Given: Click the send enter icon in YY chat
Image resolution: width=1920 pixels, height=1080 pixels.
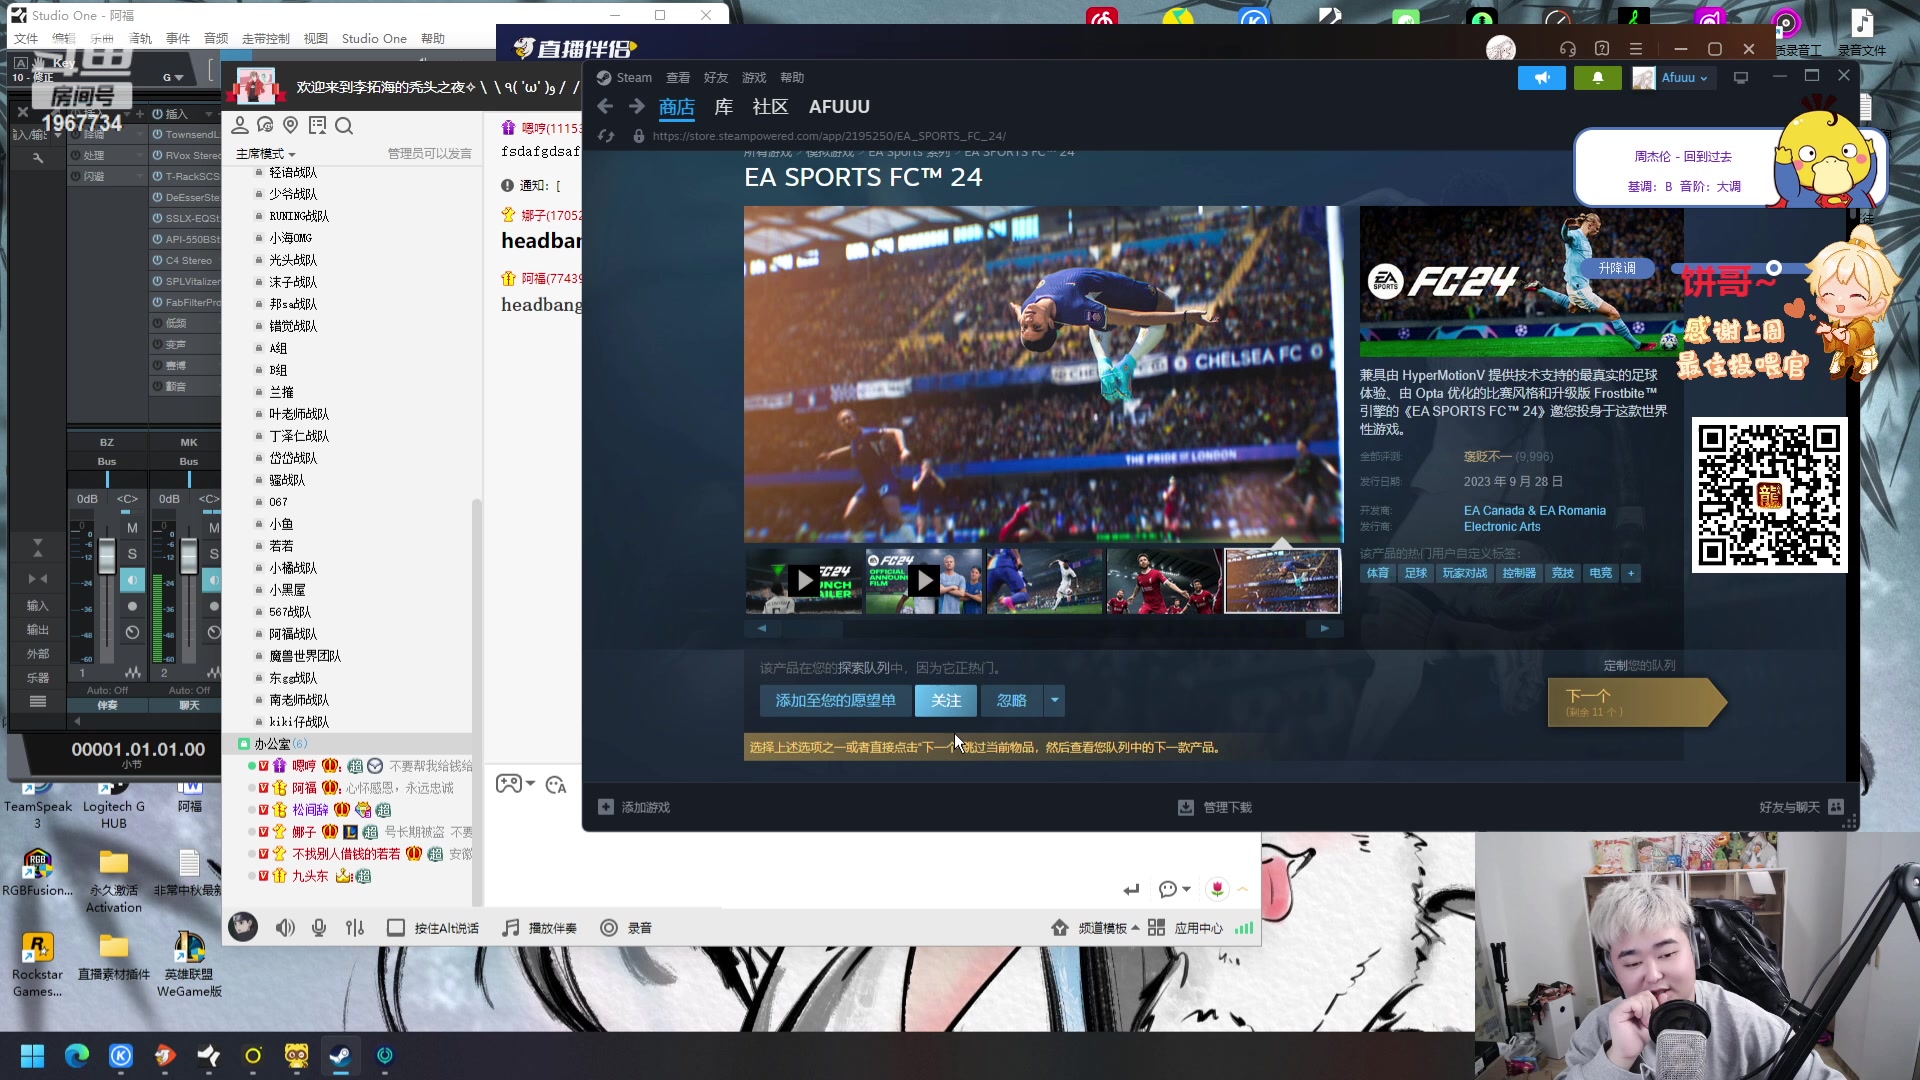Looking at the screenshot, I should pyautogui.click(x=1131, y=889).
